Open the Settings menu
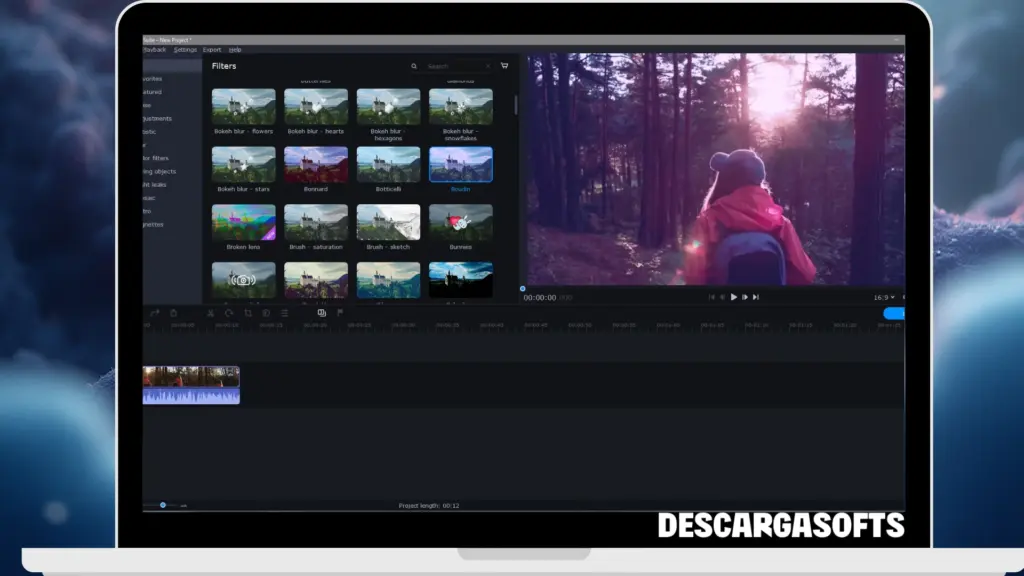 click(x=185, y=49)
